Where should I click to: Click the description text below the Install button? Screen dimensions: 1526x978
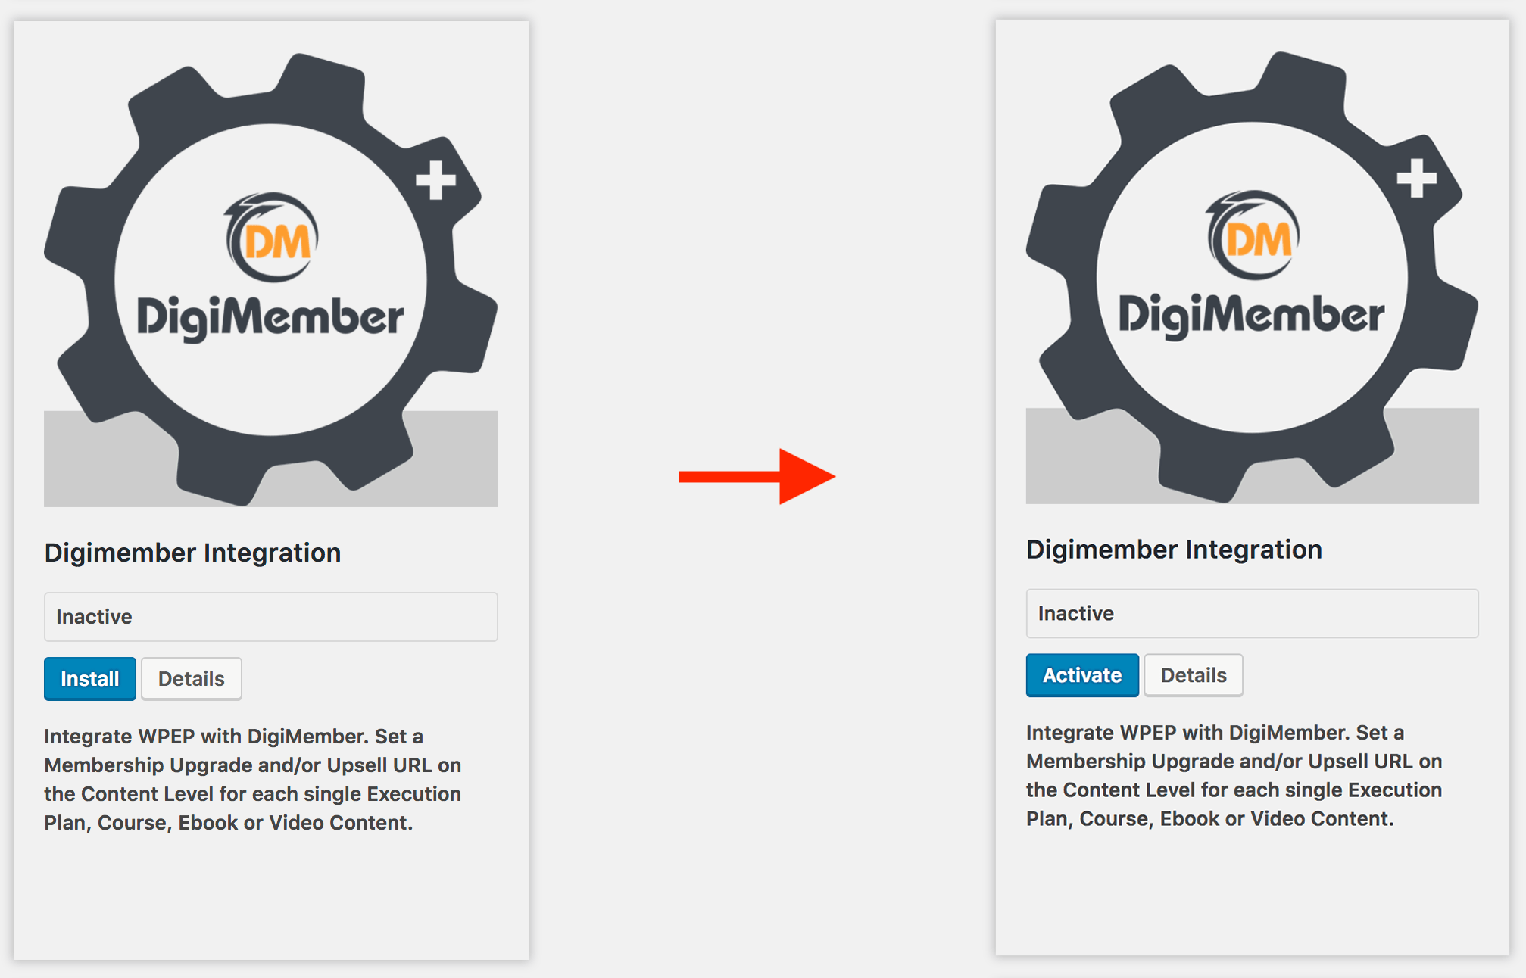(x=252, y=779)
